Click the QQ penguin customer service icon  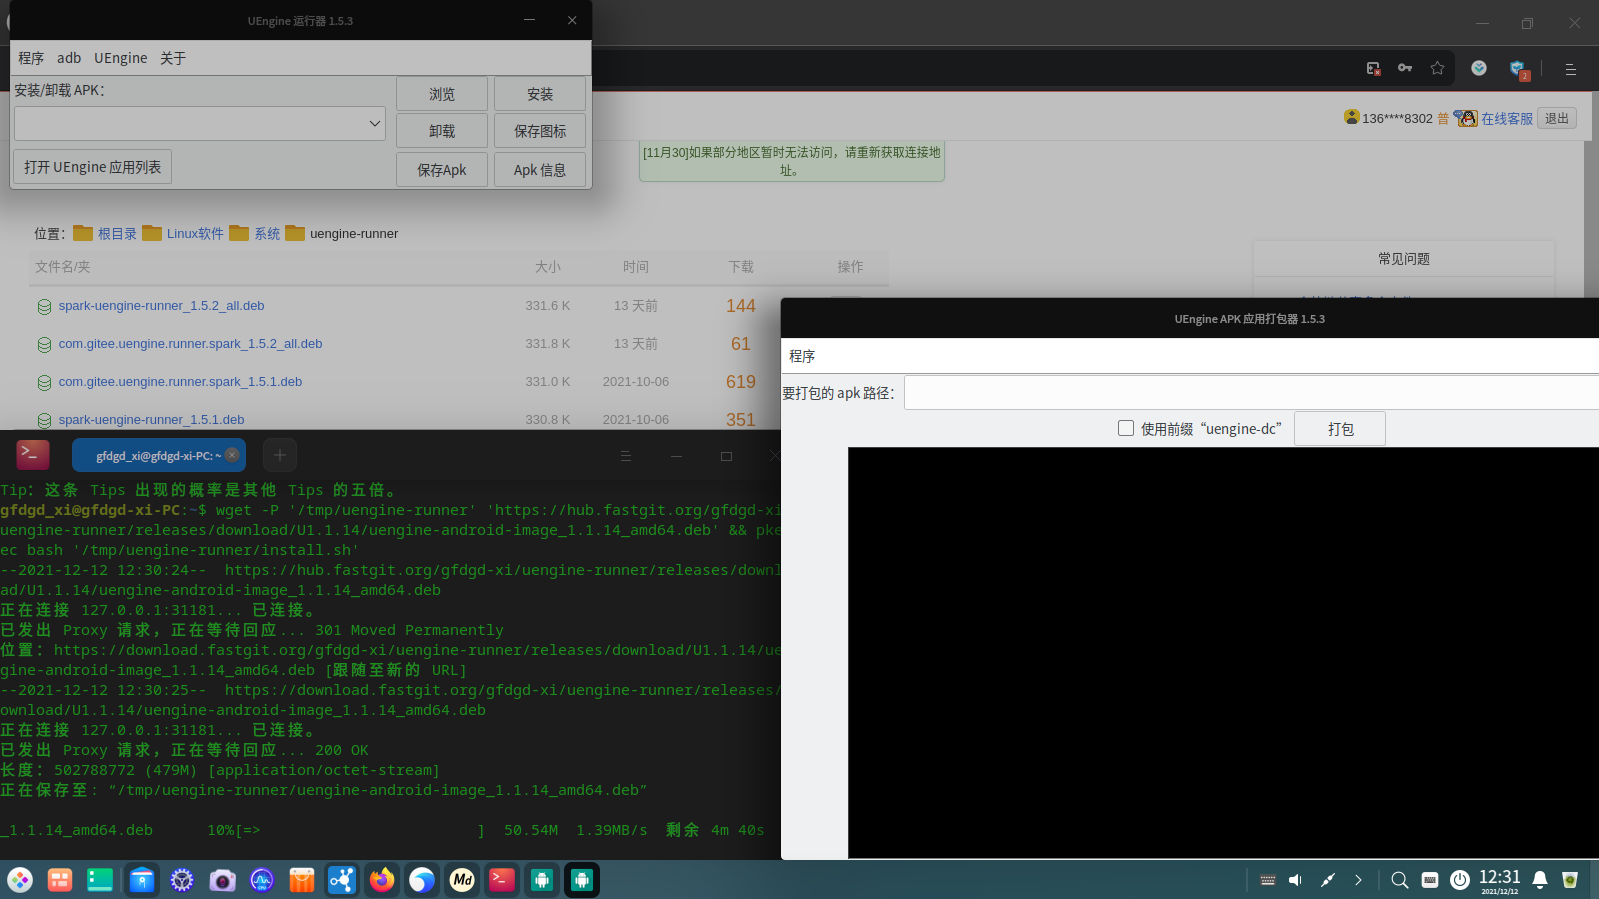[x=1466, y=118]
